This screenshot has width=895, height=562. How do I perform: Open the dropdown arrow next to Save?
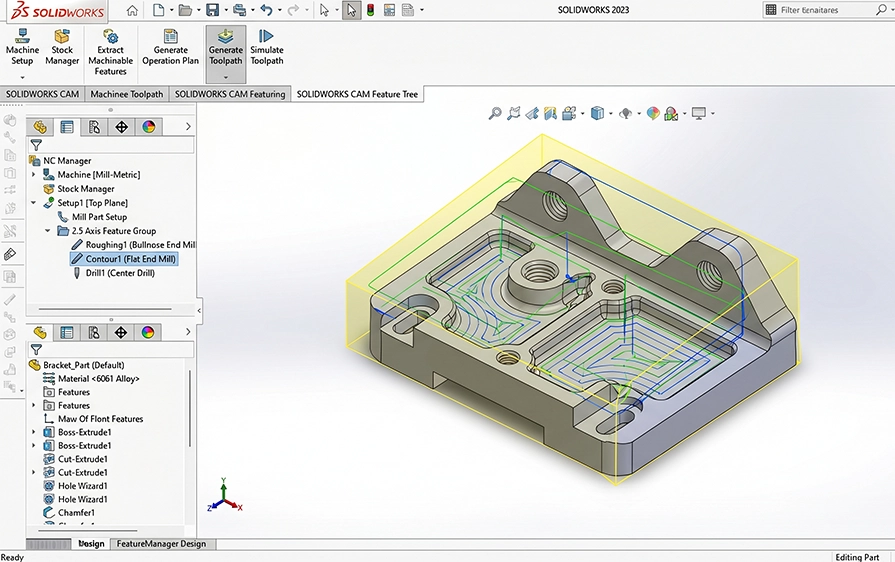coord(226,10)
